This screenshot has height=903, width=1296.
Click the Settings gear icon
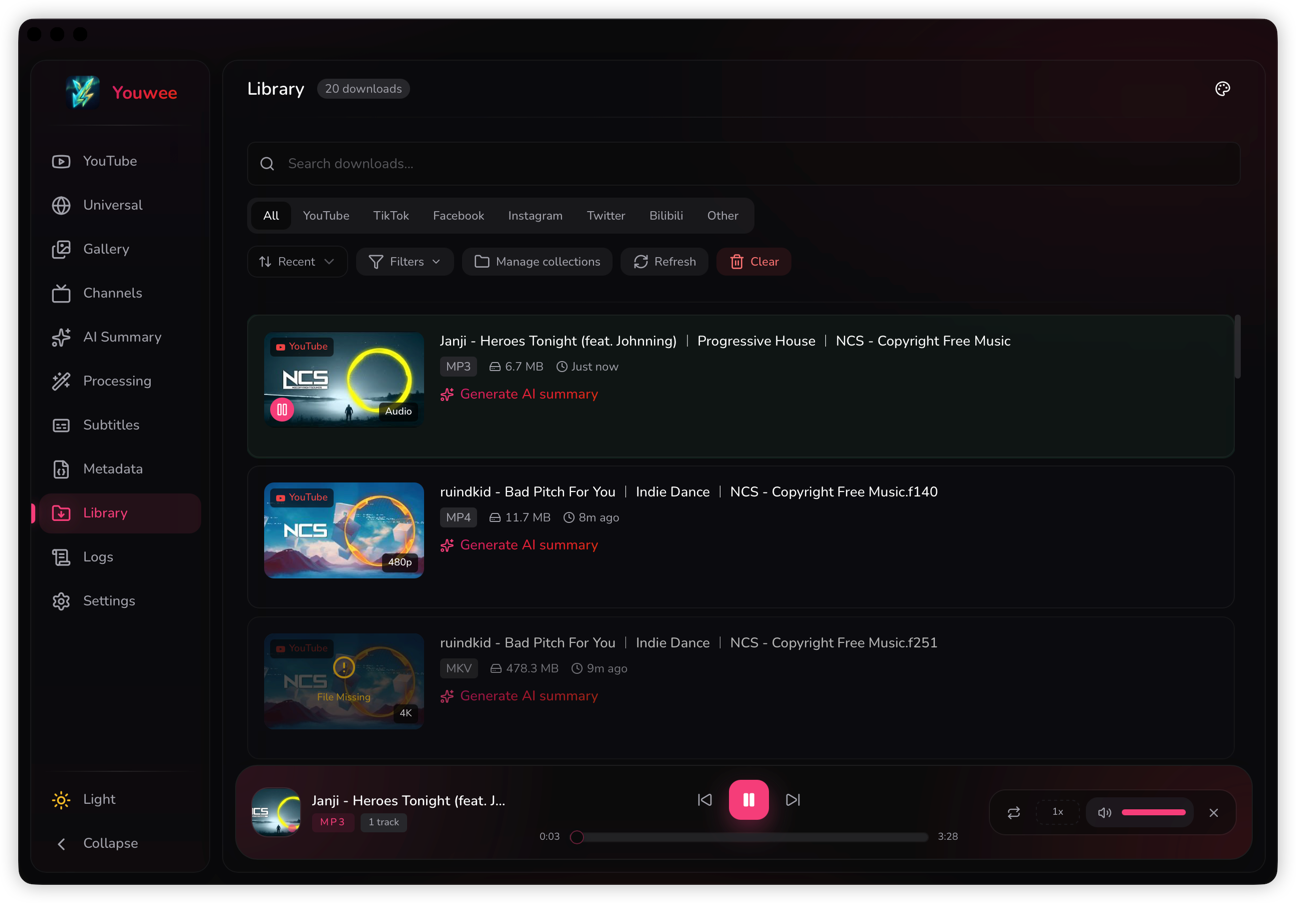[x=61, y=601]
